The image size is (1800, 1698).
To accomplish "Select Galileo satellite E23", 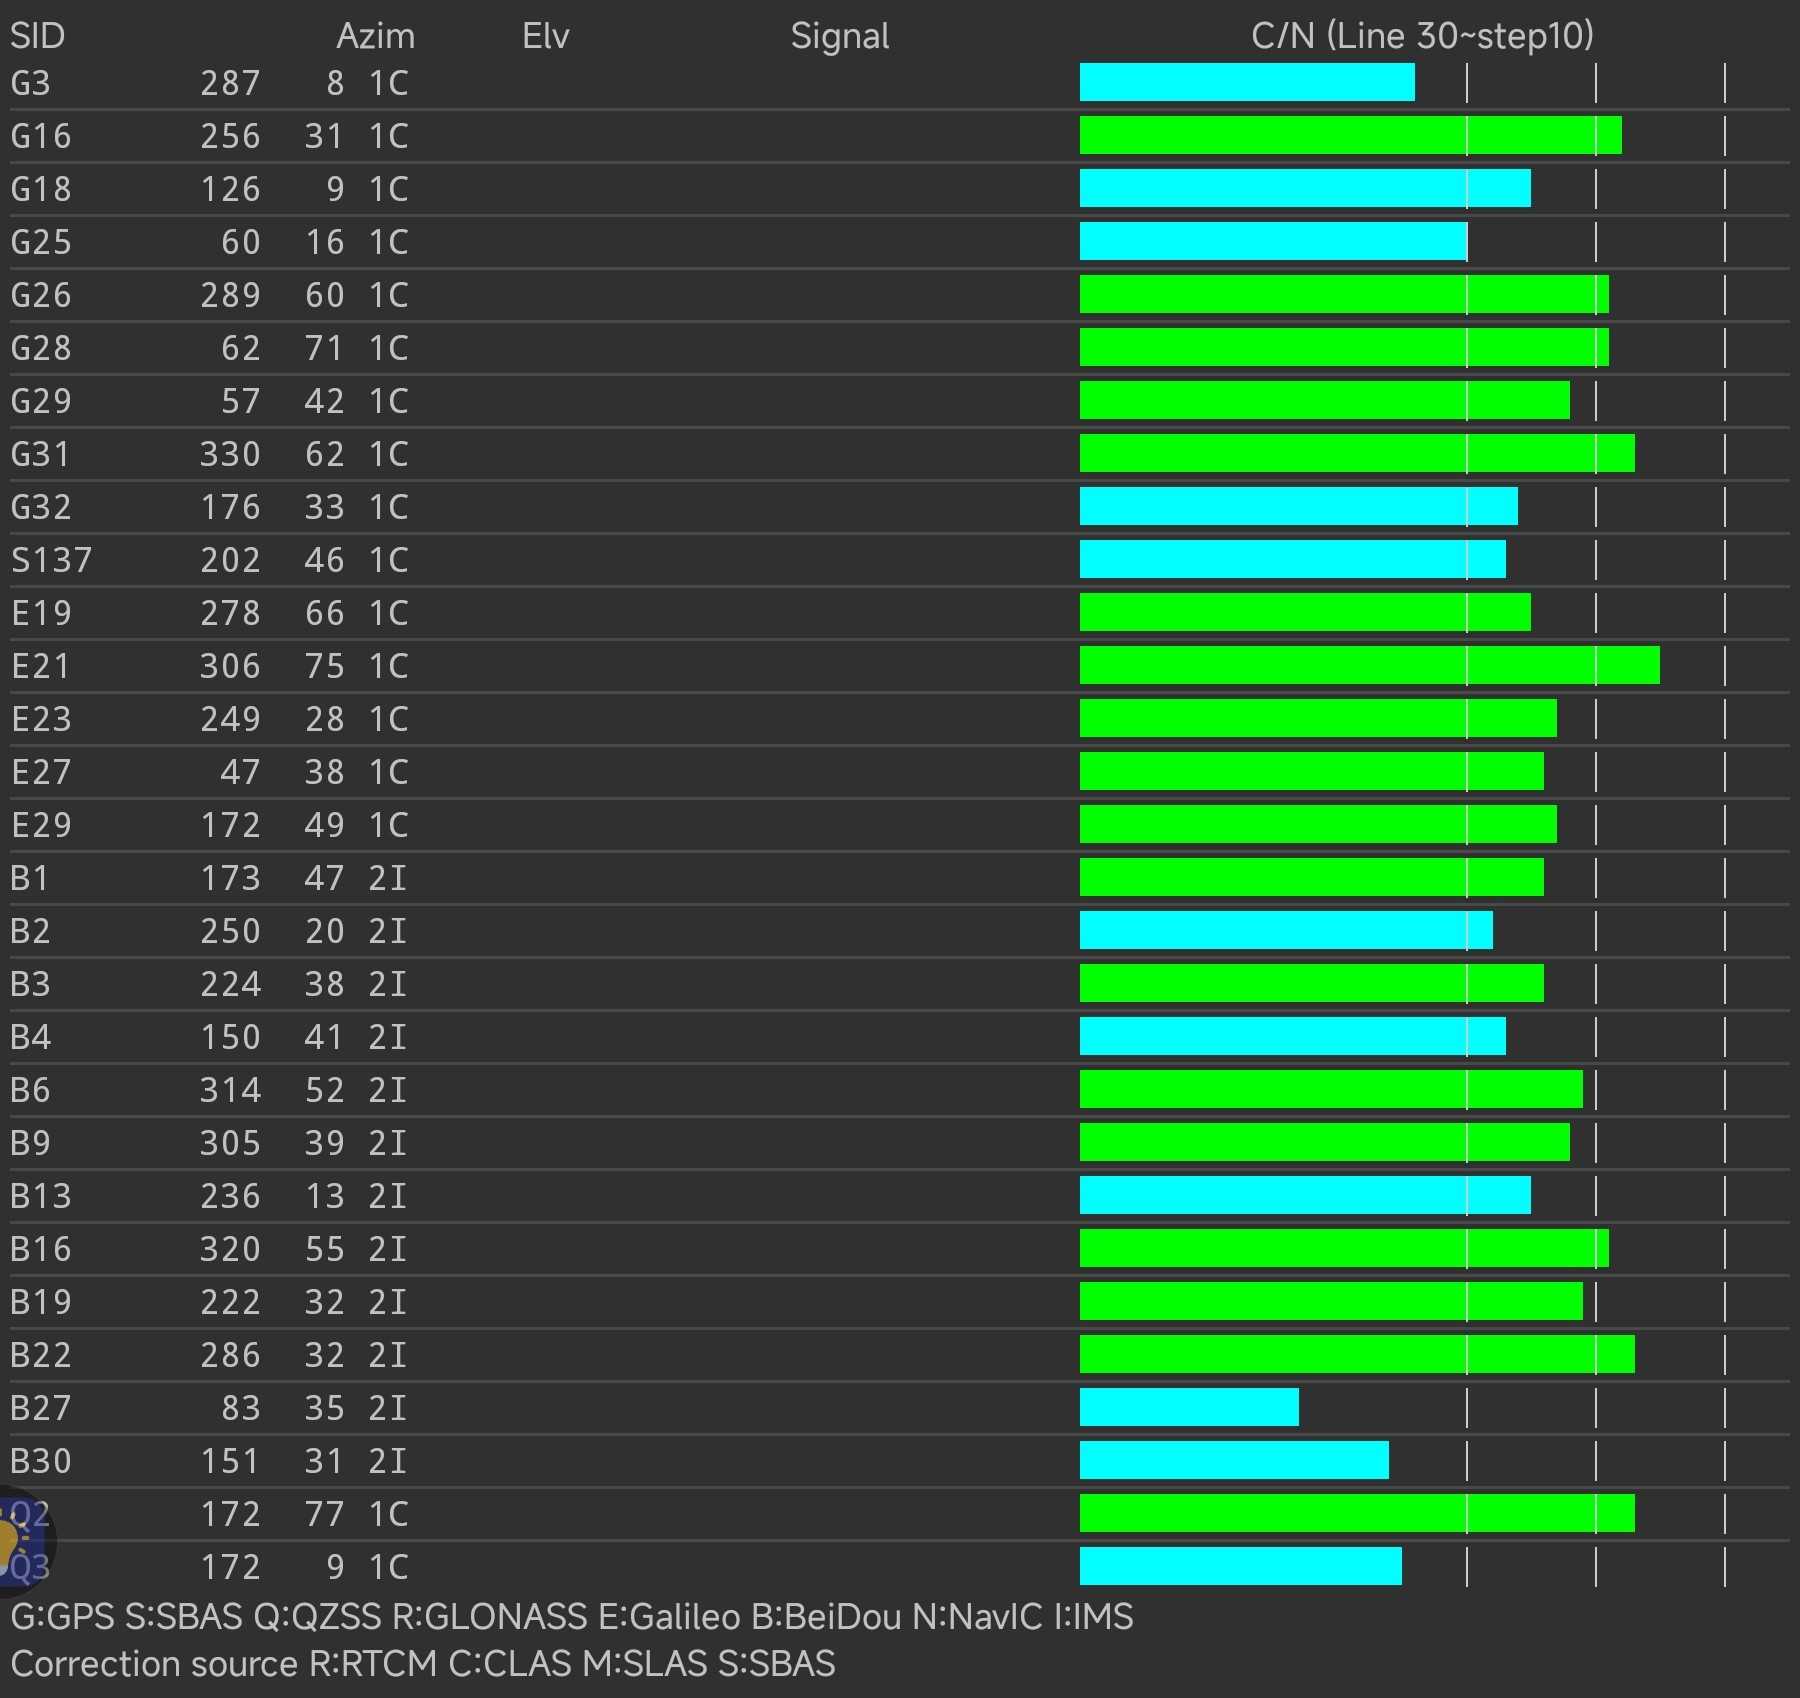I will click(x=41, y=719).
